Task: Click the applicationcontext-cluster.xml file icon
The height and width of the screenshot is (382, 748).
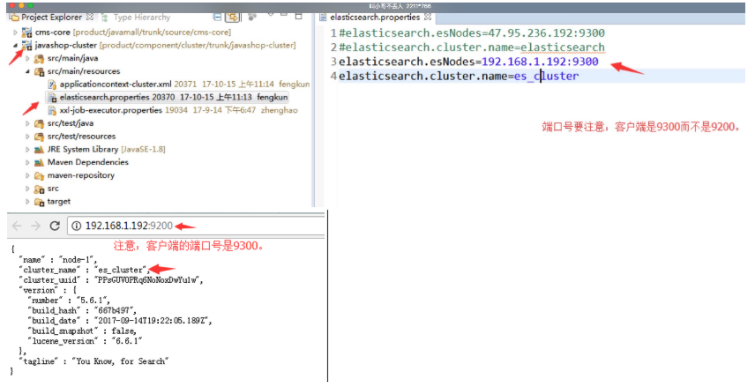Action: [x=52, y=84]
